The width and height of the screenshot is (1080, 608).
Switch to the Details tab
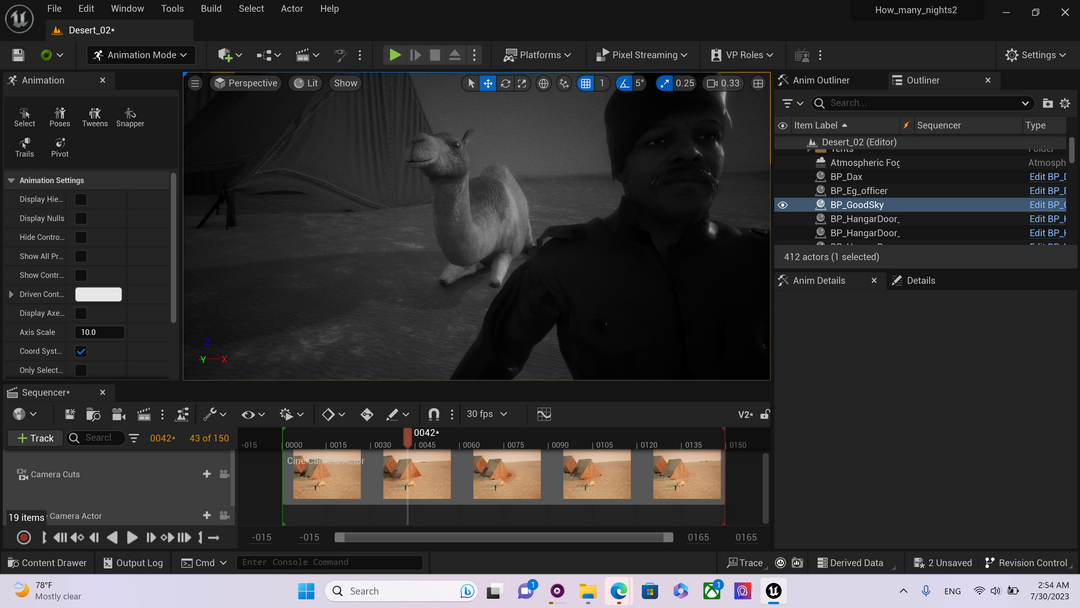[x=920, y=281]
